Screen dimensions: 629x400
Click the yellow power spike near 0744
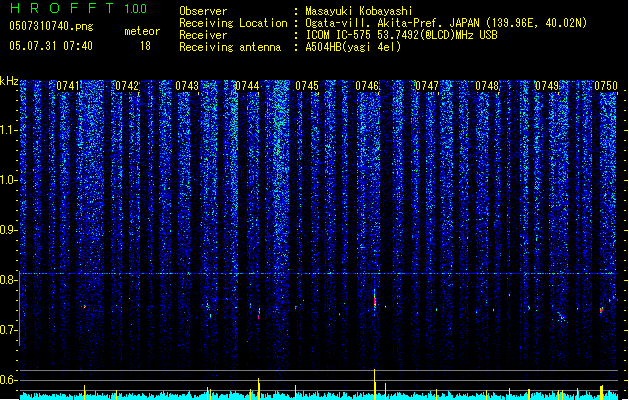pos(259,389)
